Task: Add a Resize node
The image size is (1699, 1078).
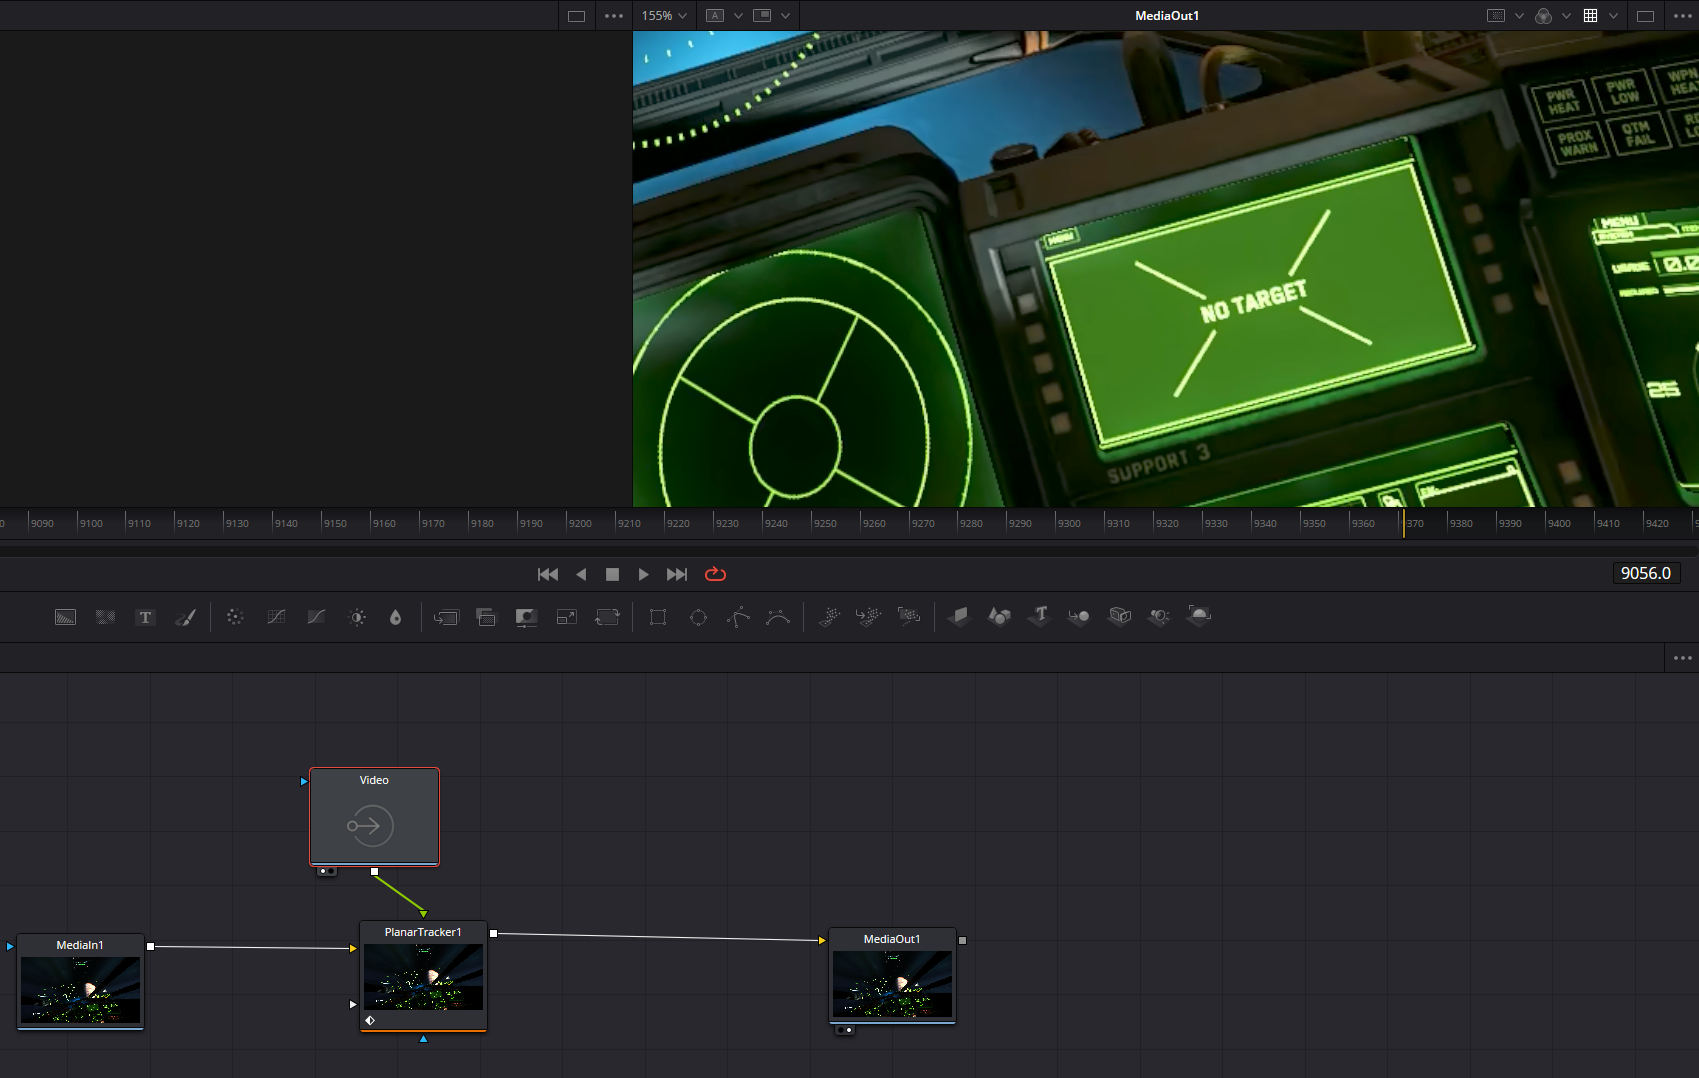Action: [x=566, y=617]
